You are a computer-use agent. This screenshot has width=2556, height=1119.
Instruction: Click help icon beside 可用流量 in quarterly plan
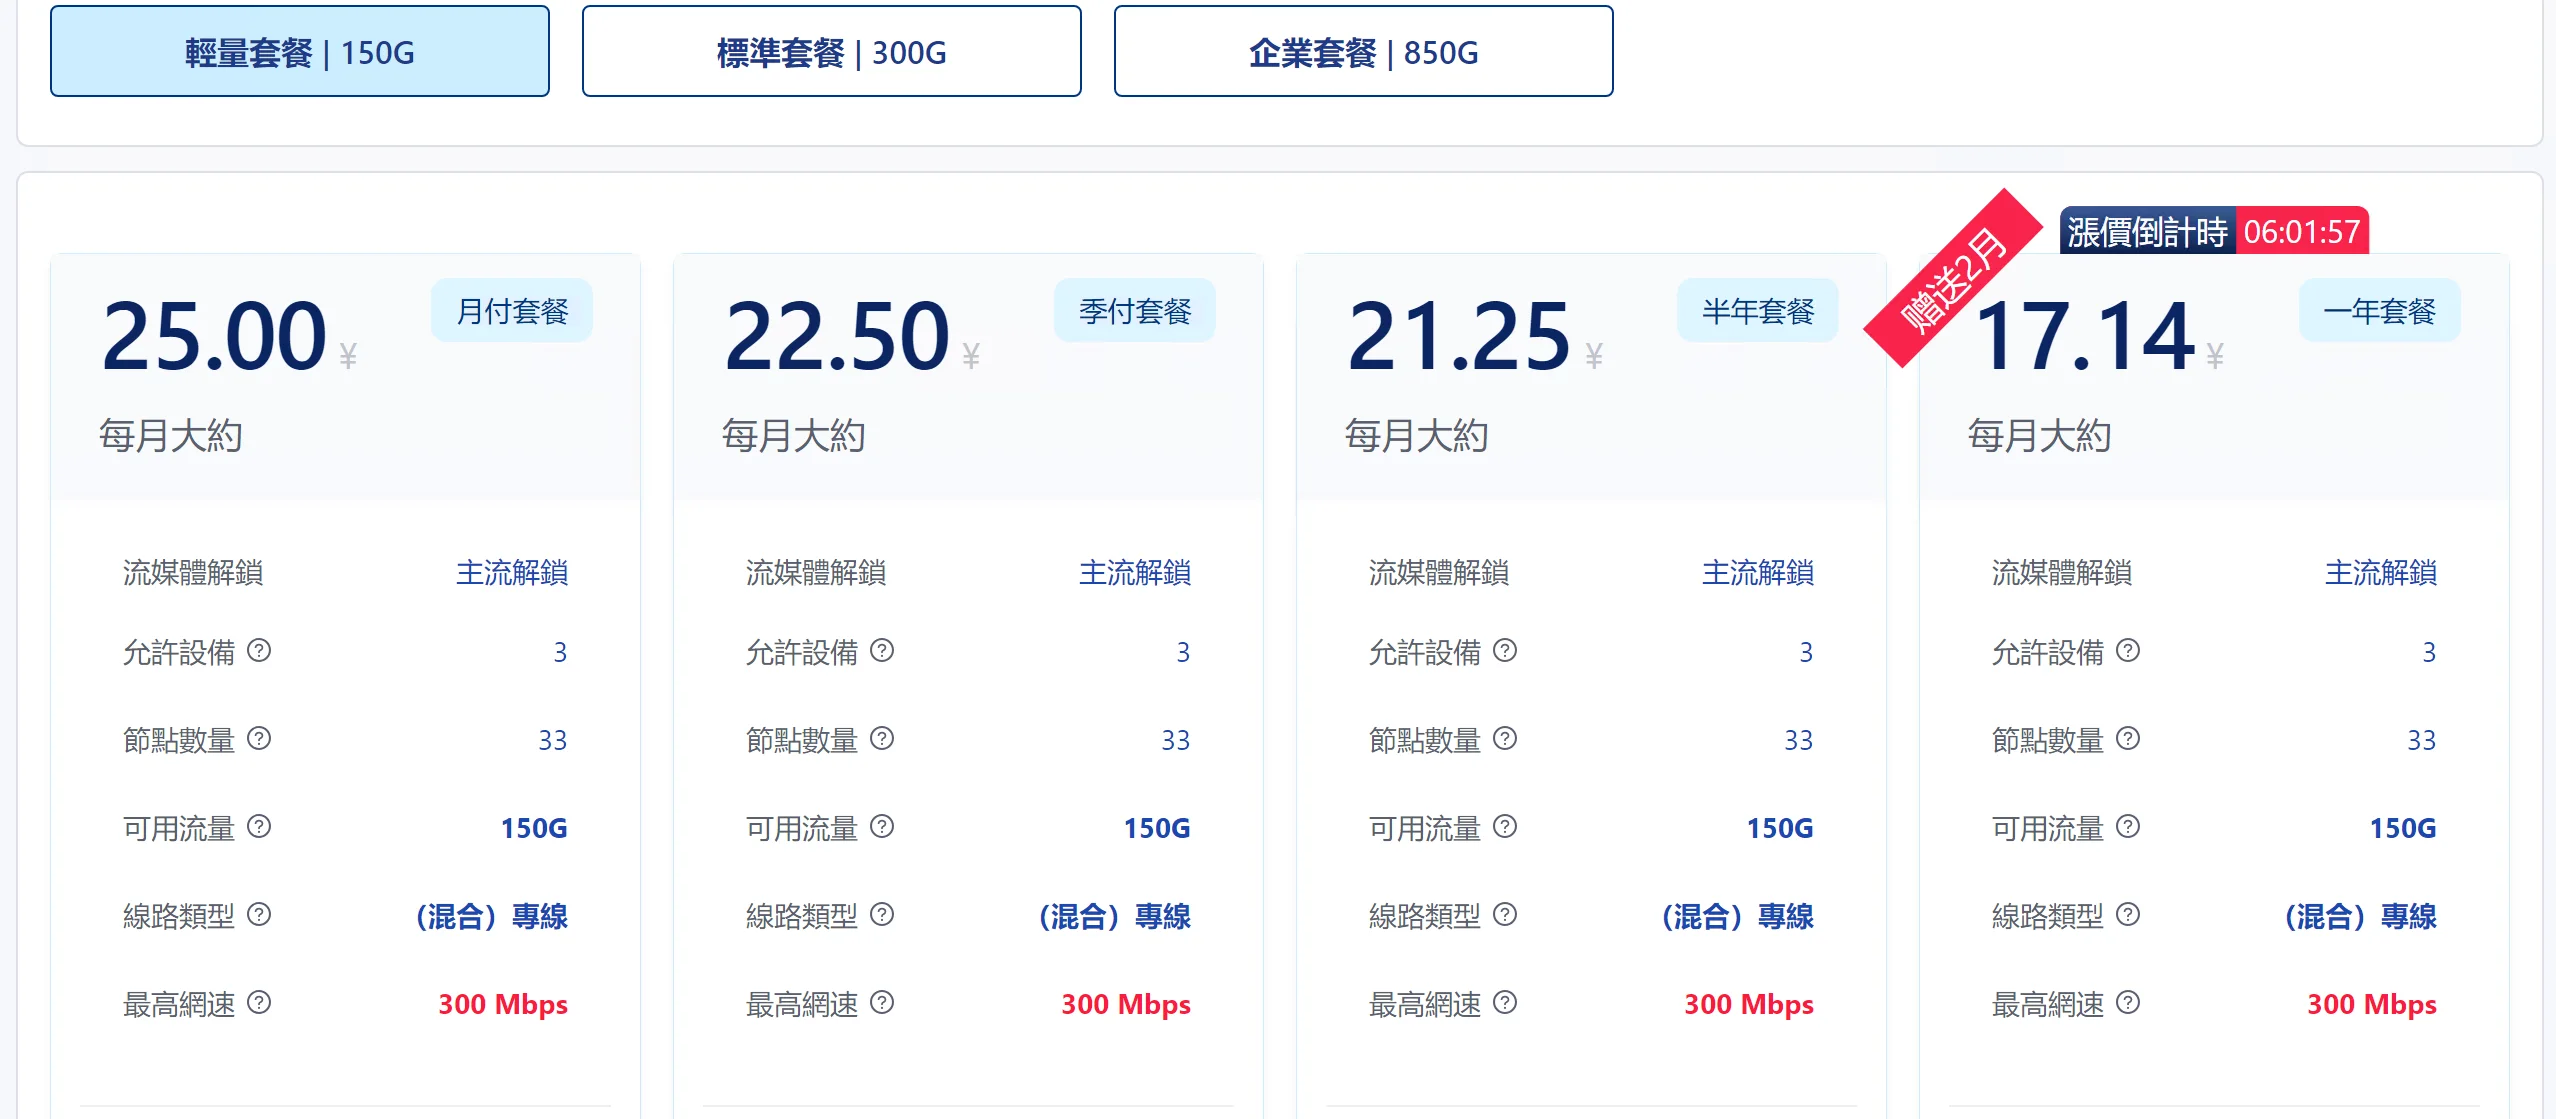pyautogui.click(x=882, y=827)
